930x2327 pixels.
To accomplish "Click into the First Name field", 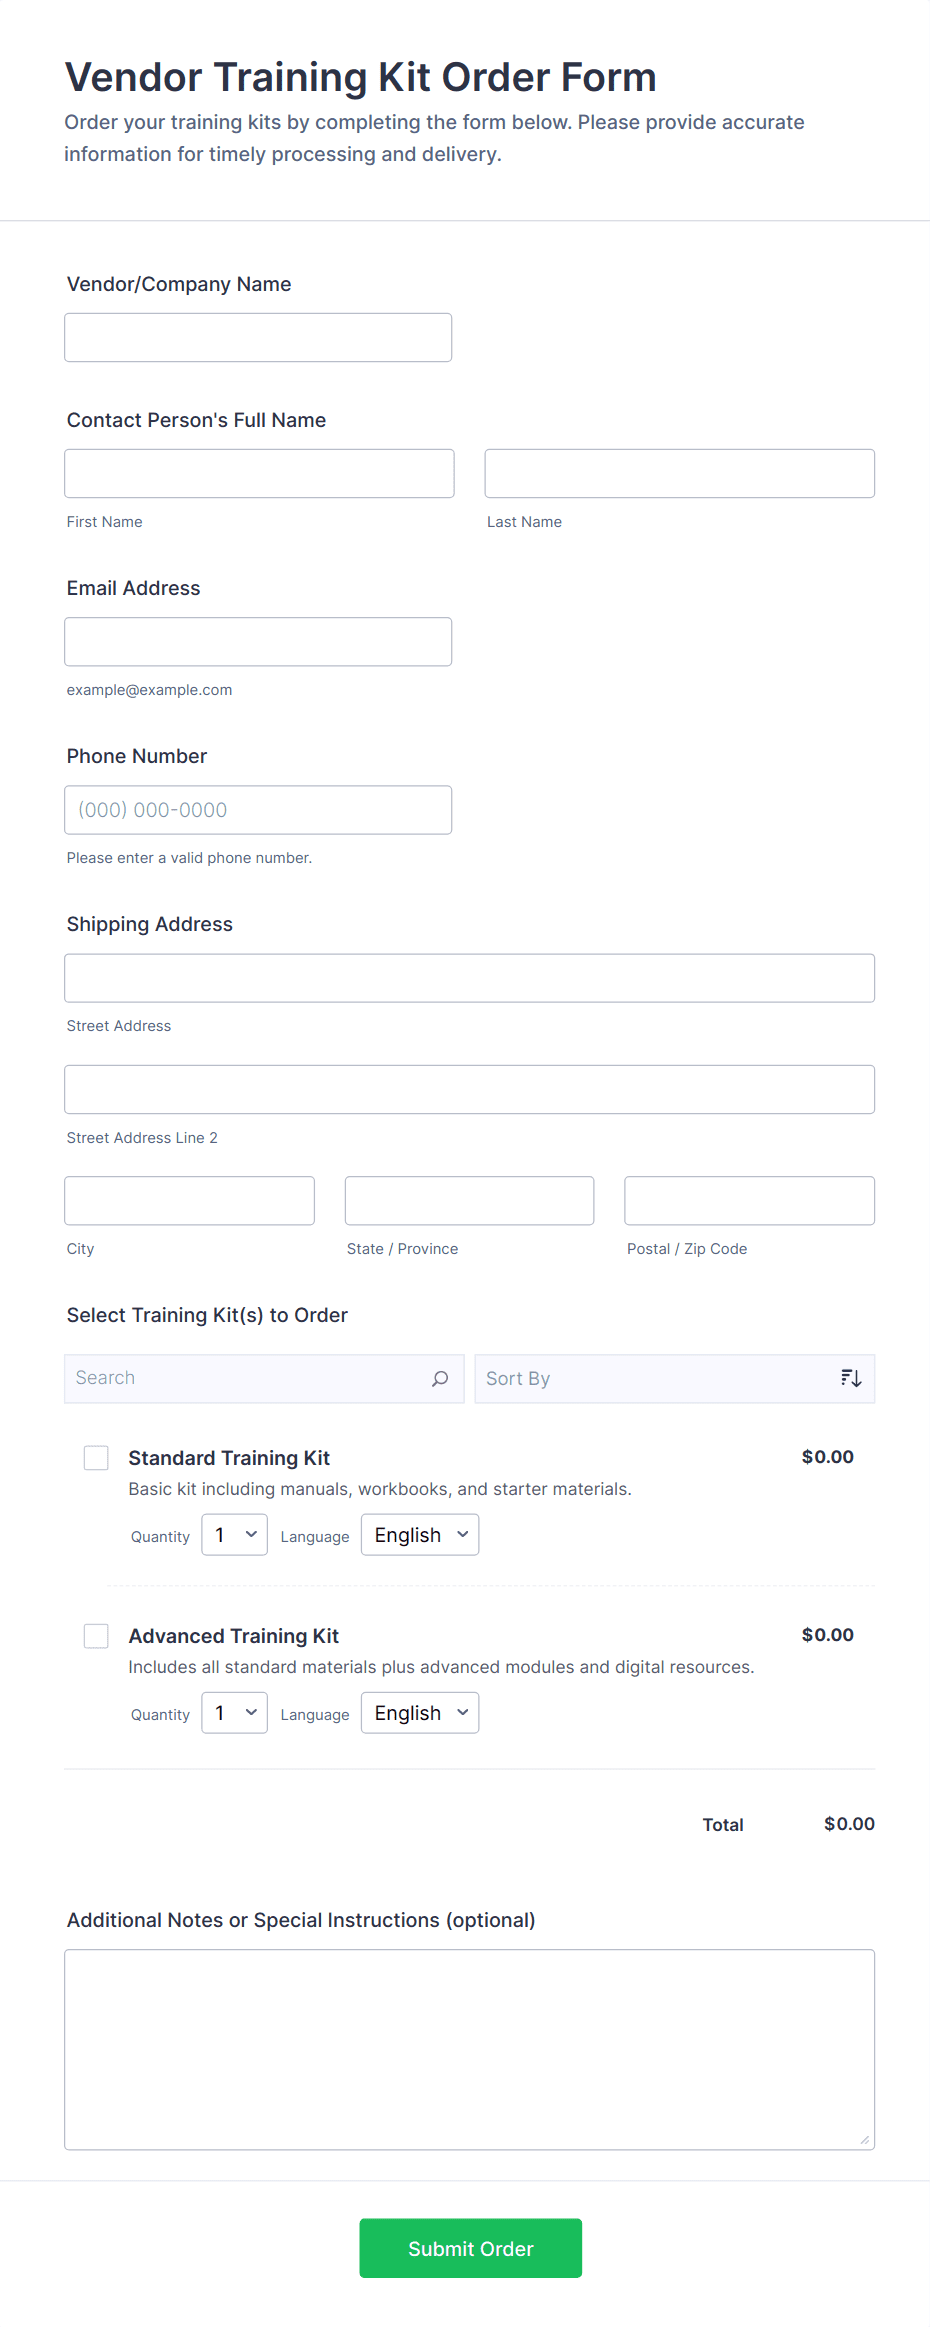I will 257,473.
